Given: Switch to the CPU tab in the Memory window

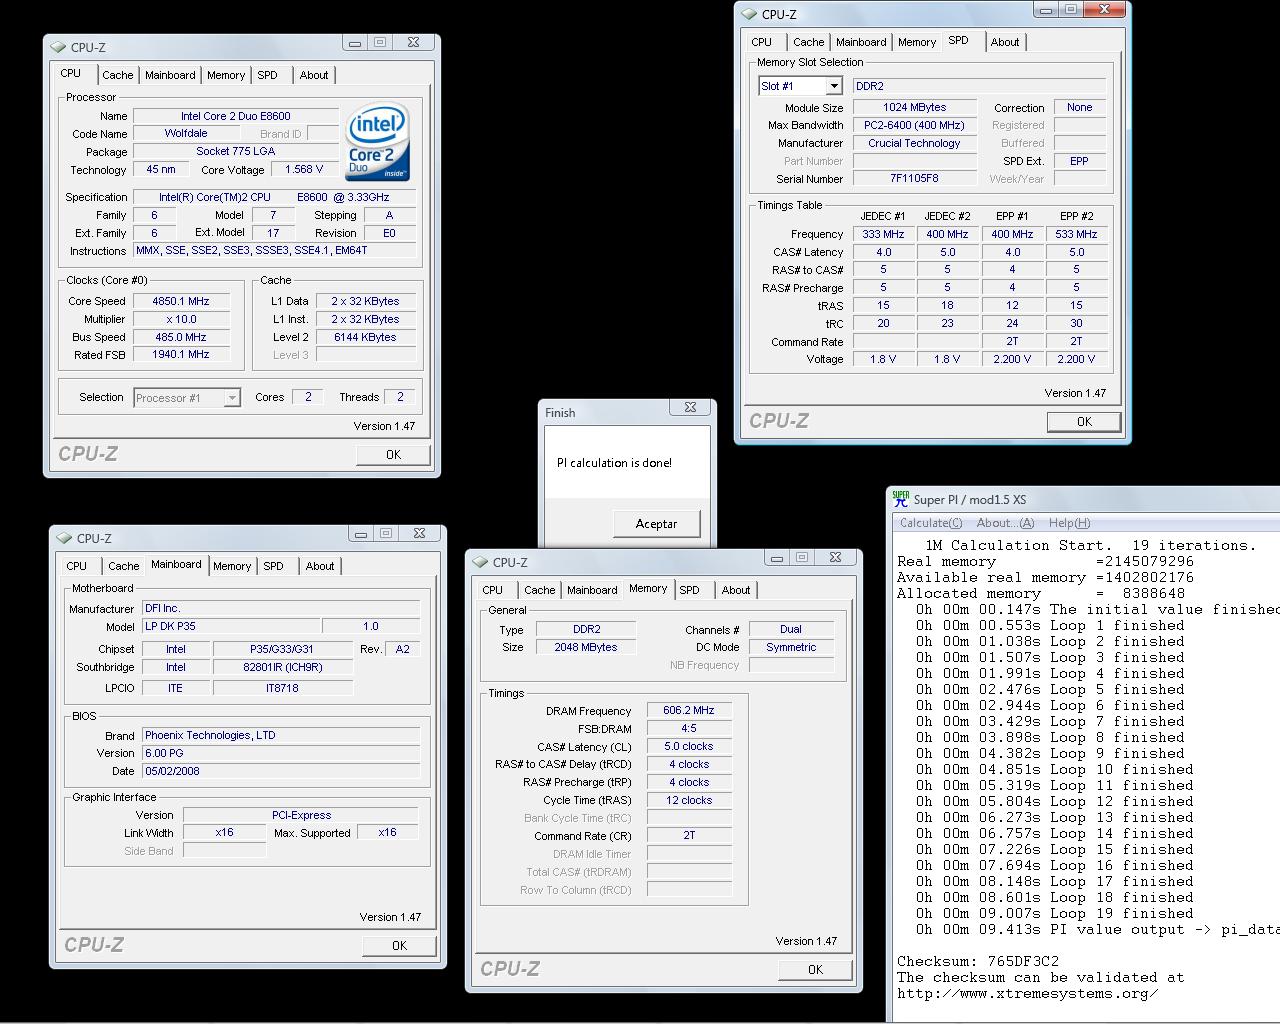Looking at the screenshot, I should [x=493, y=590].
